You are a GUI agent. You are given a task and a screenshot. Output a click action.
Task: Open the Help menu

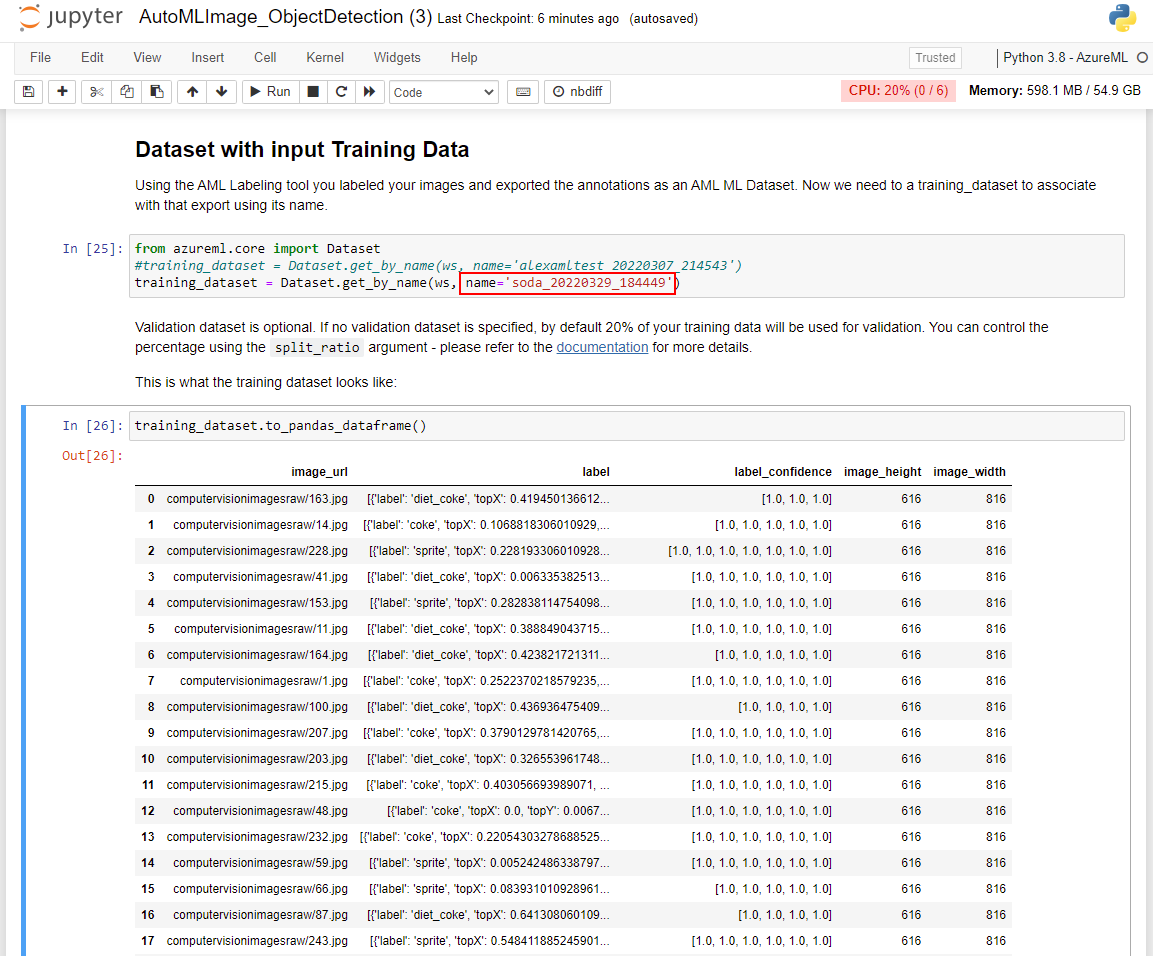[464, 57]
